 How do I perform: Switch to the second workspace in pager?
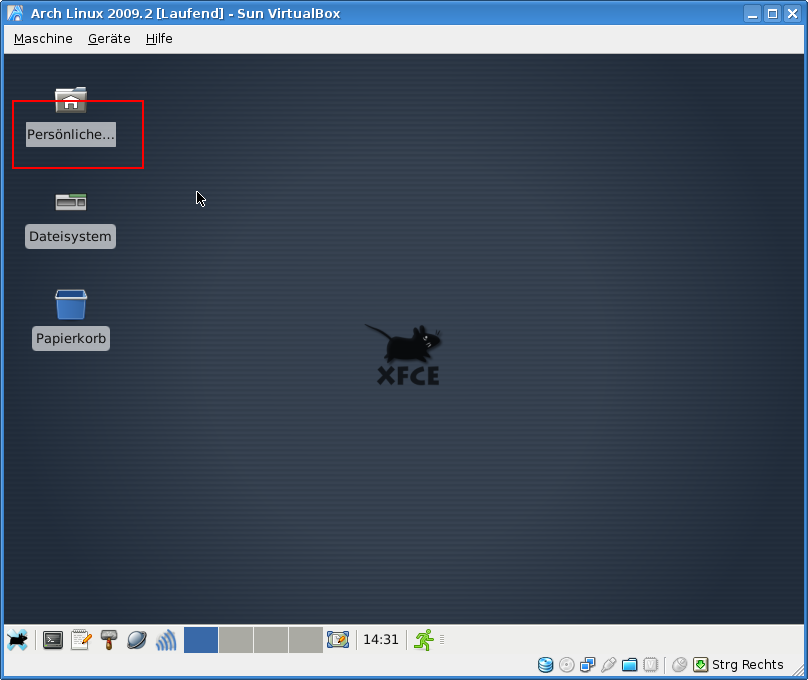[236, 640]
